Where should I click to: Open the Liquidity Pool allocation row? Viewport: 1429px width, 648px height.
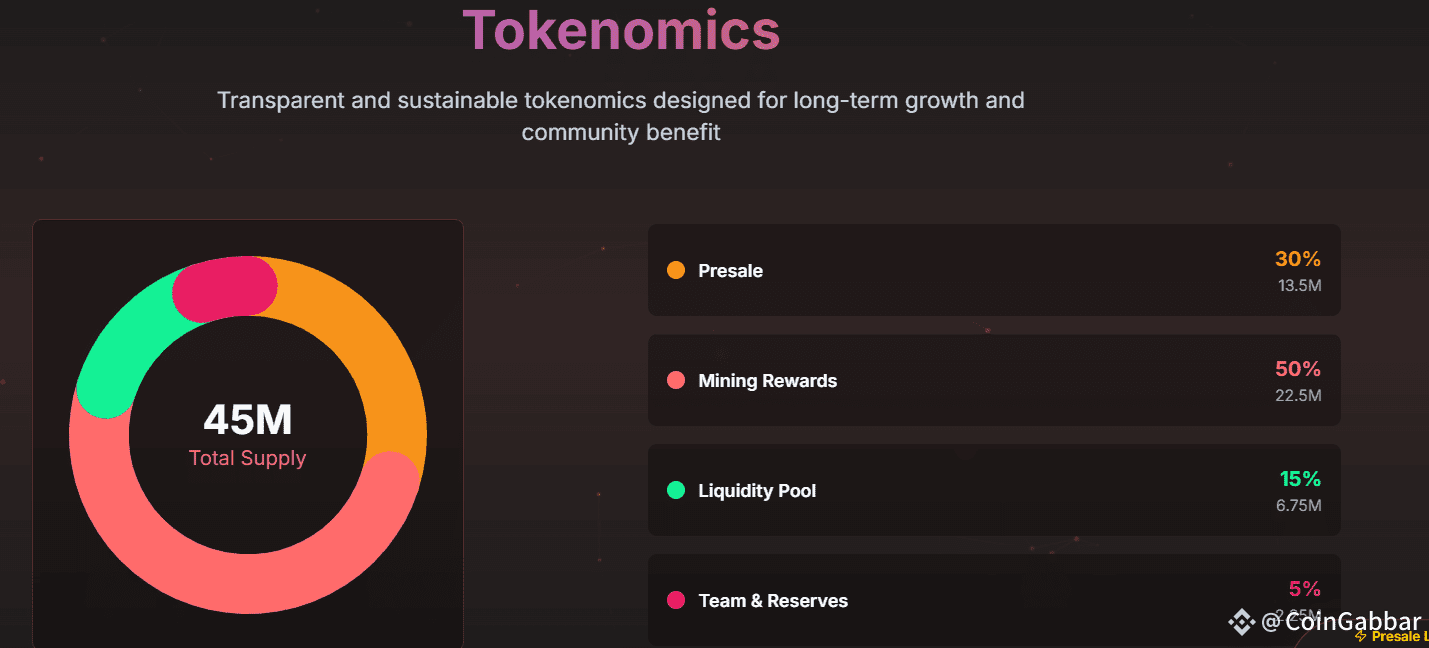pos(994,490)
